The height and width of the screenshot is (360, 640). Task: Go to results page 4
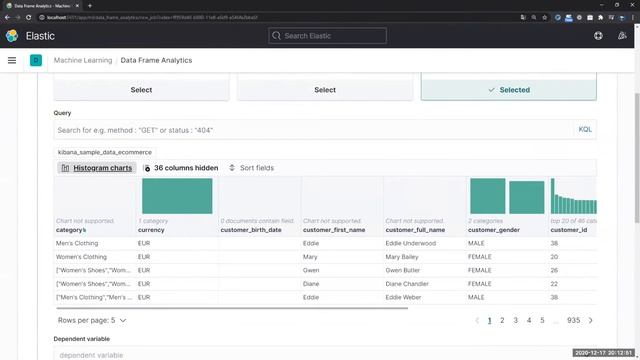[x=529, y=320]
